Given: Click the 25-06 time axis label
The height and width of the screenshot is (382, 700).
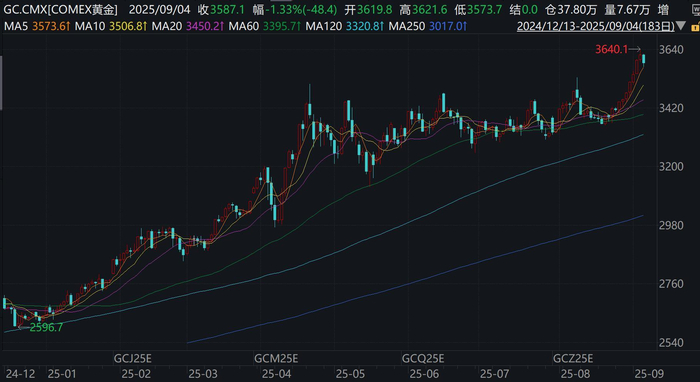Looking at the screenshot, I should [425, 373].
